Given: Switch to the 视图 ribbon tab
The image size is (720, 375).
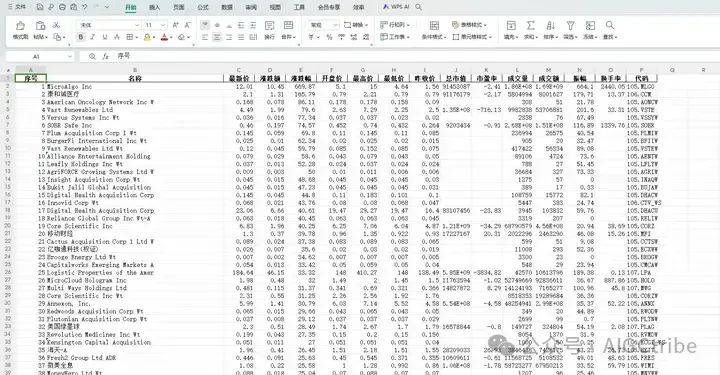Looking at the screenshot, I should click(x=275, y=7).
